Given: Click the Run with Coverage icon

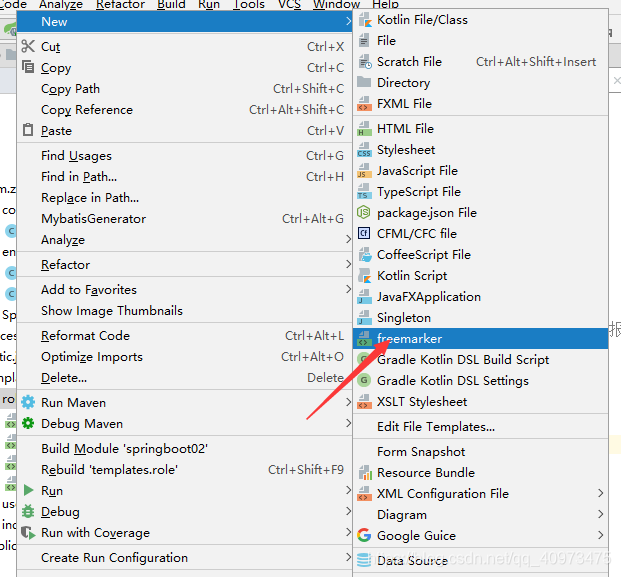Looking at the screenshot, I should (28, 532).
